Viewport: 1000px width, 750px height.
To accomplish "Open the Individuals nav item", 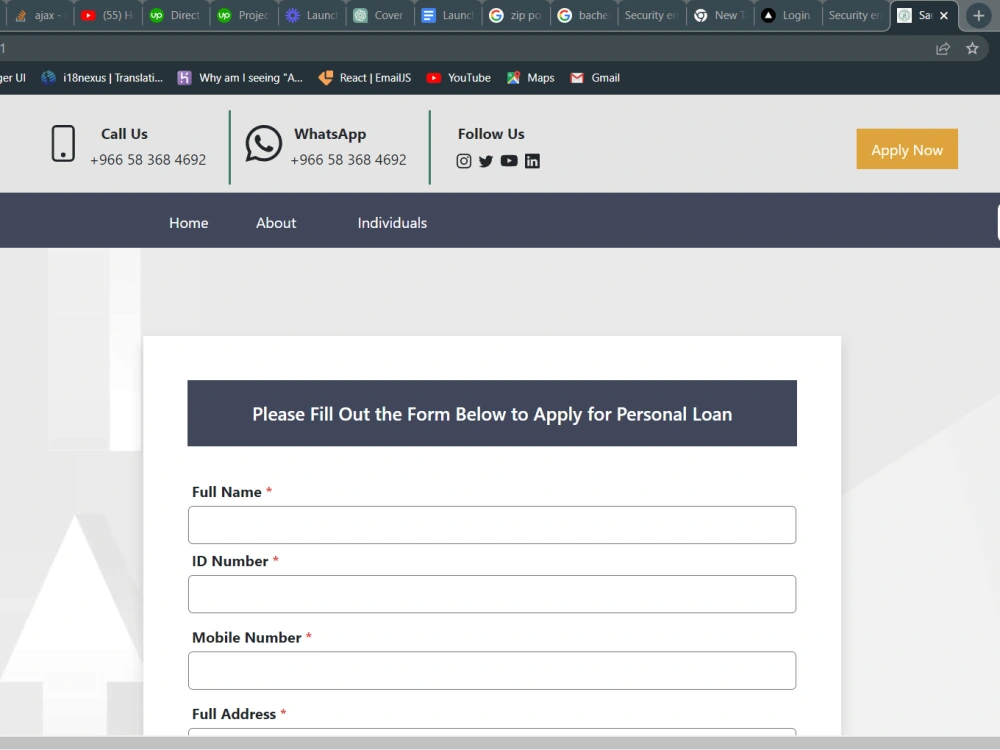I will pyautogui.click(x=392, y=223).
